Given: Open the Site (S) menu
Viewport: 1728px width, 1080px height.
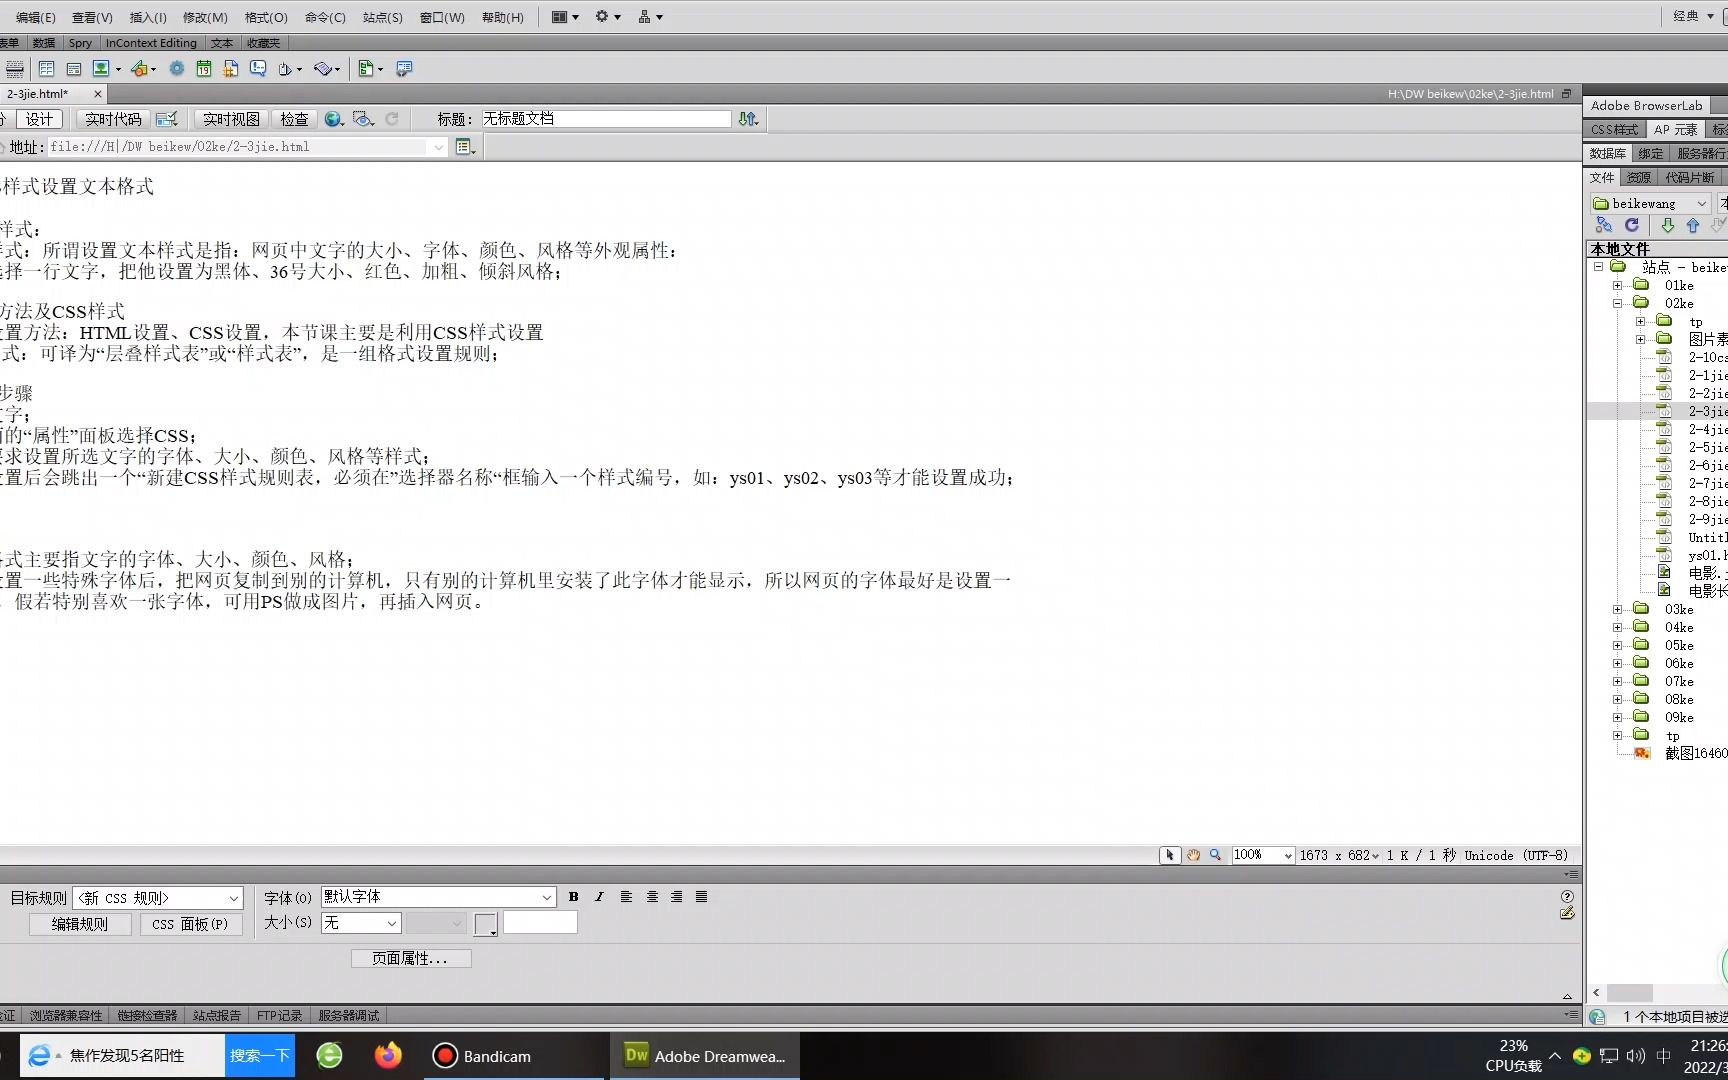Looking at the screenshot, I should 383,17.
